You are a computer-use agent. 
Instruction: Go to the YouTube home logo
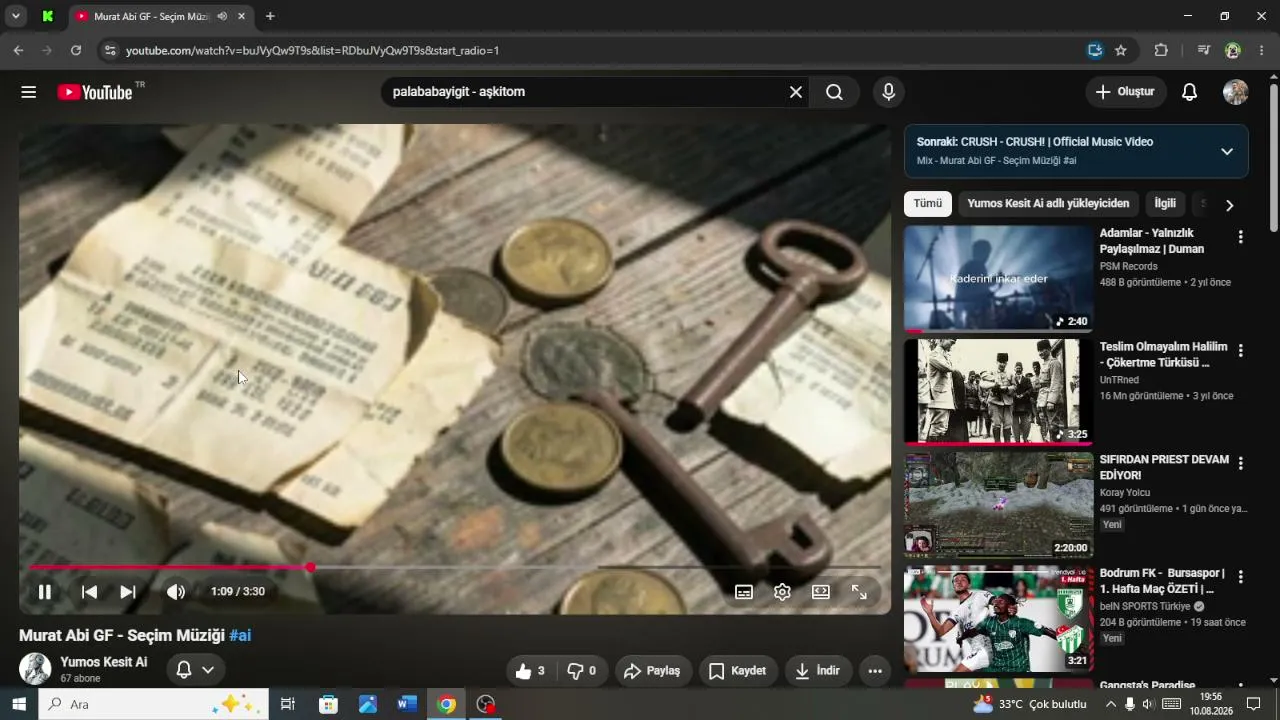pos(95,92)
